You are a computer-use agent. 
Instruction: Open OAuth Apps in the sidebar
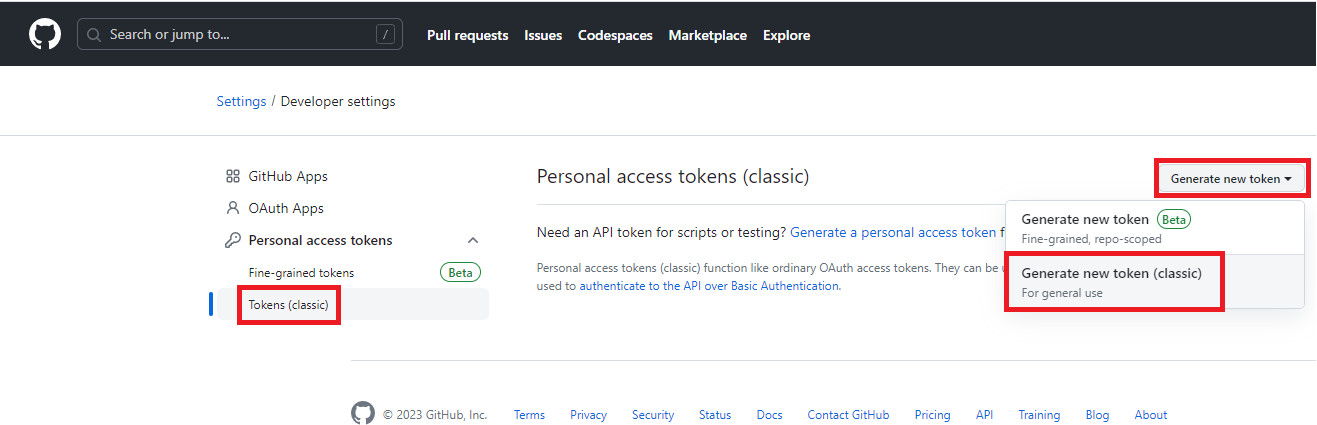286,208
